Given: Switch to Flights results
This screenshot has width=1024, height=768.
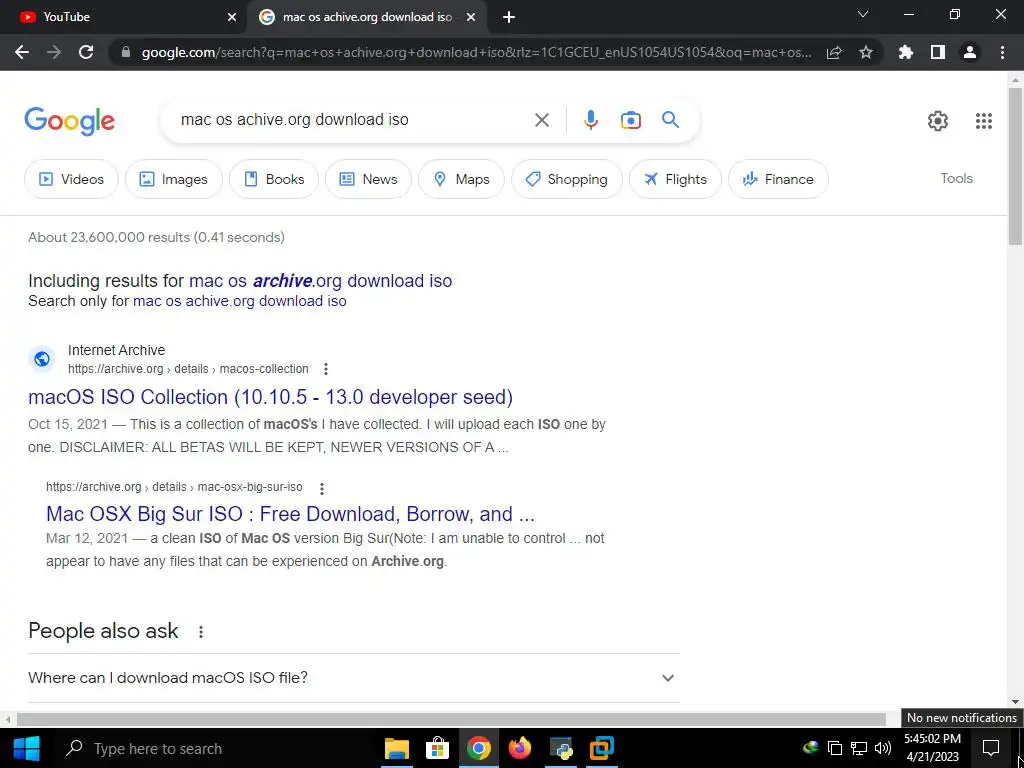Looking at the screenshot, I should (x=675, y=179).
